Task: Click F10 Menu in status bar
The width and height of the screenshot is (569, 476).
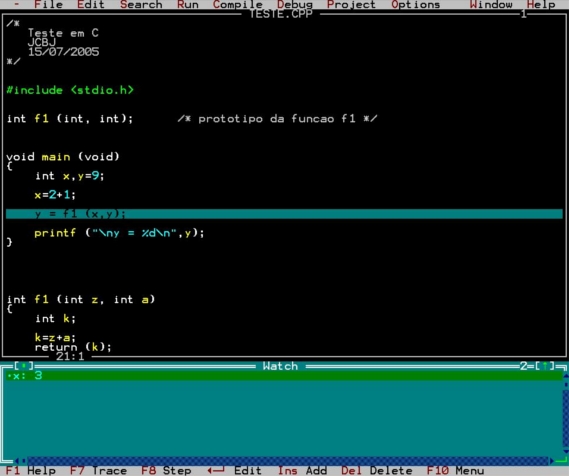Action: [x=455, y=471]
